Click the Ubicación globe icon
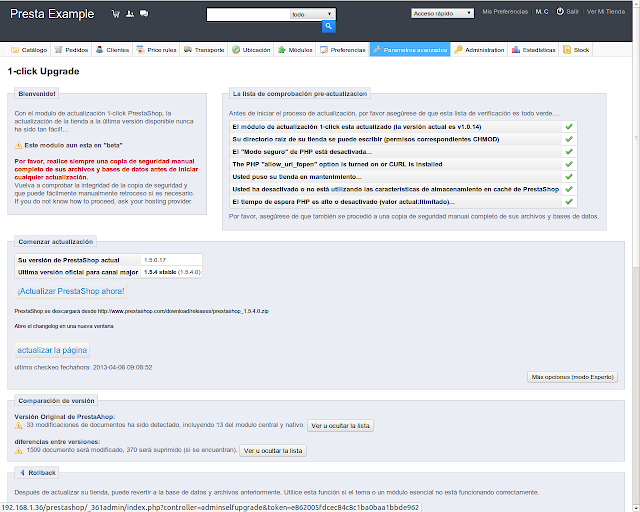 tap(236, 50)
